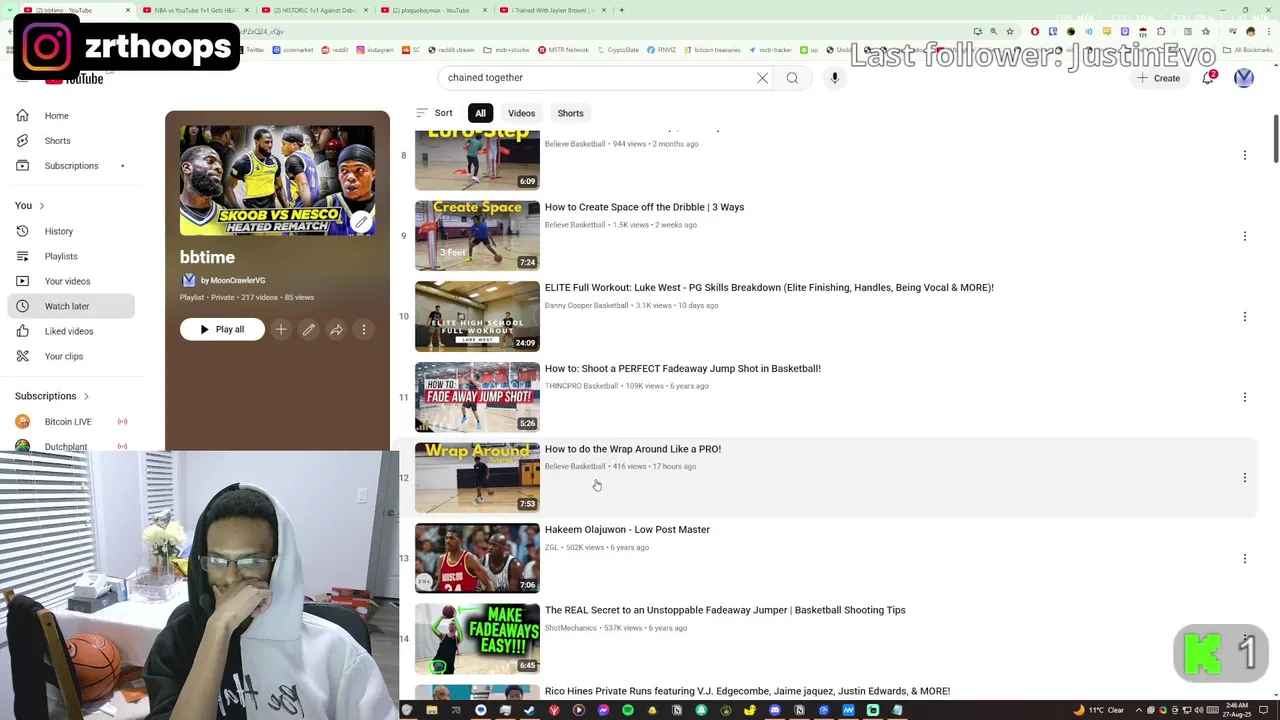Image resolution: width=1280 pixels, height=720 pixels.
Task: Open 'How to Create Space off the Dribble' video
Action: (644, 207)
